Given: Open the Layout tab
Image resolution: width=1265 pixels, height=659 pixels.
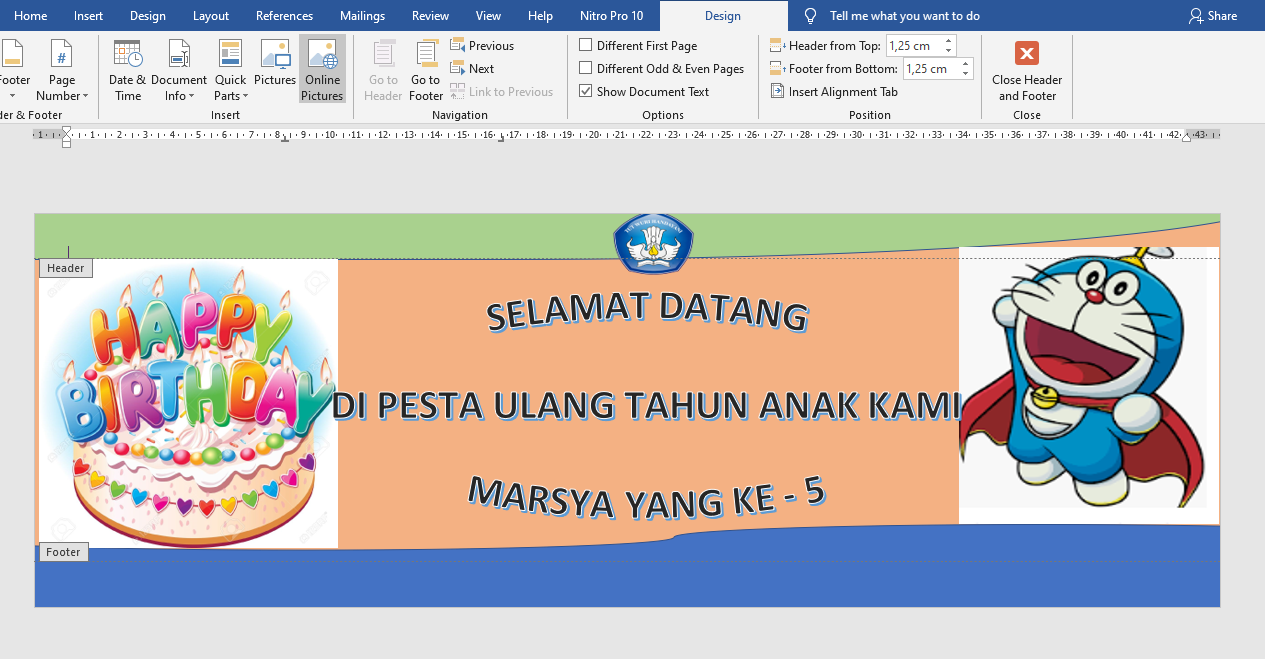Looking at the screenshot, I should point(211,16).
